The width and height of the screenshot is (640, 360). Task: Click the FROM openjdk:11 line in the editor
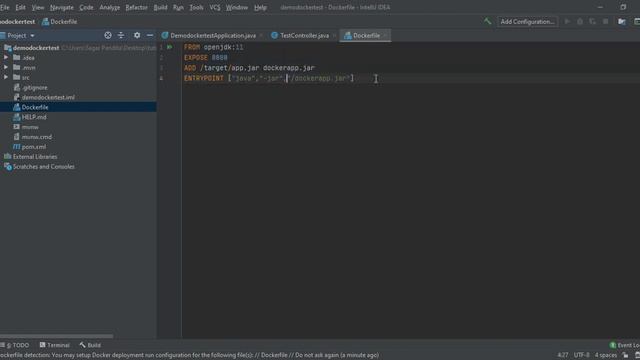[213, 47]
